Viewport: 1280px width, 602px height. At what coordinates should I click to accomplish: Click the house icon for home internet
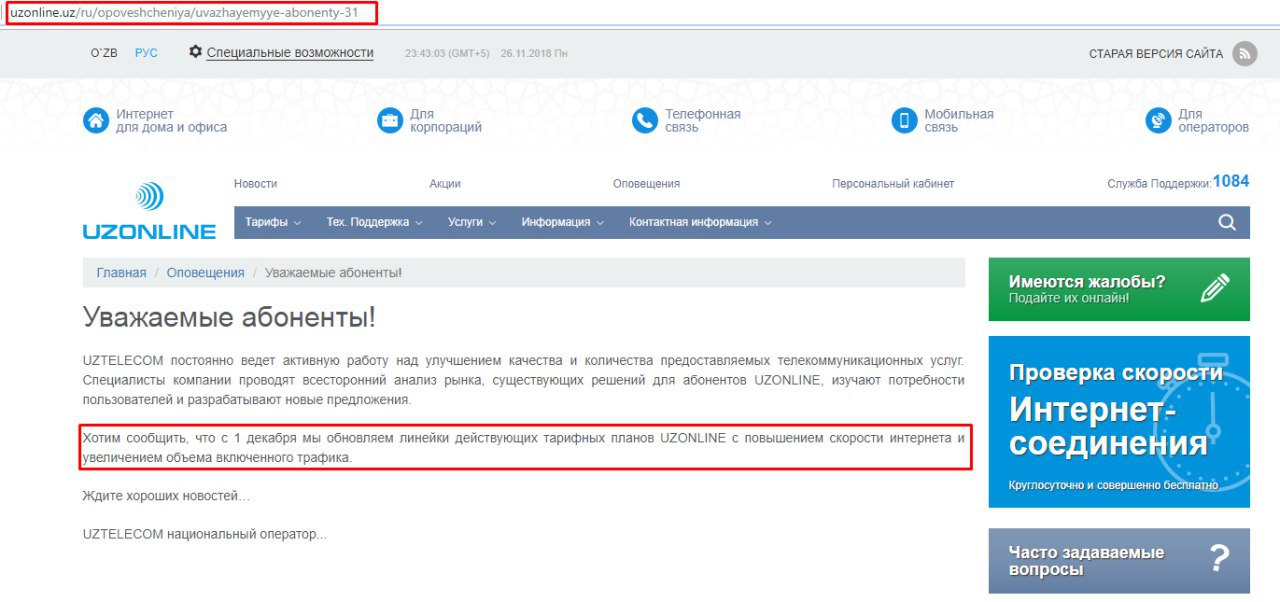pos(96,121)
